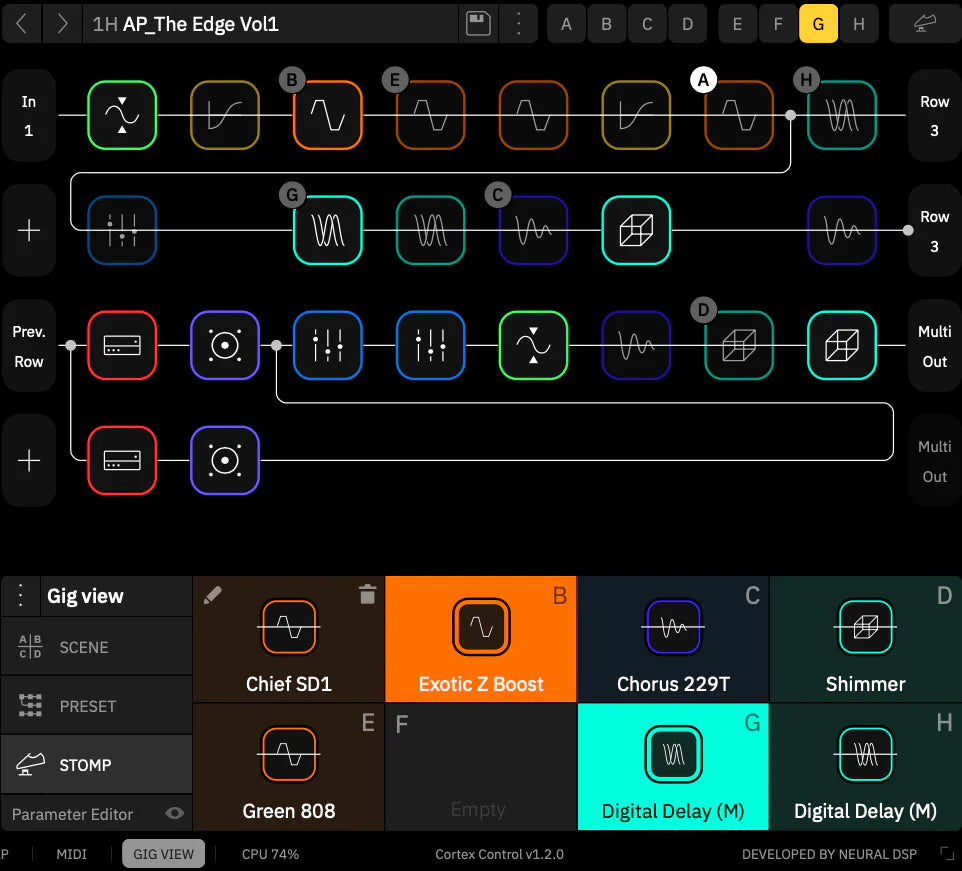Switch to the SCENE tab
The height and width of the screenshot is (871, 962).
[x=96, y=646]
